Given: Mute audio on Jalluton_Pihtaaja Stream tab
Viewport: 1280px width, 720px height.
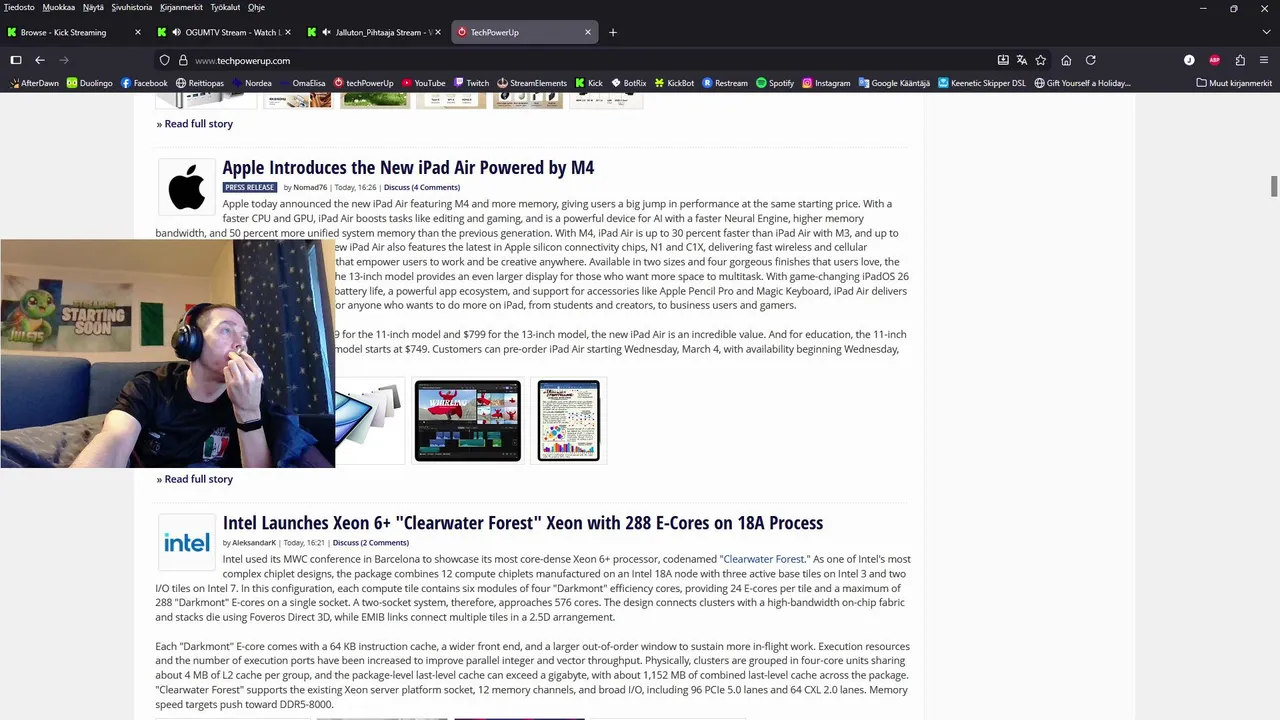Looking at the screenshot, I should click(x=327, y=32).
